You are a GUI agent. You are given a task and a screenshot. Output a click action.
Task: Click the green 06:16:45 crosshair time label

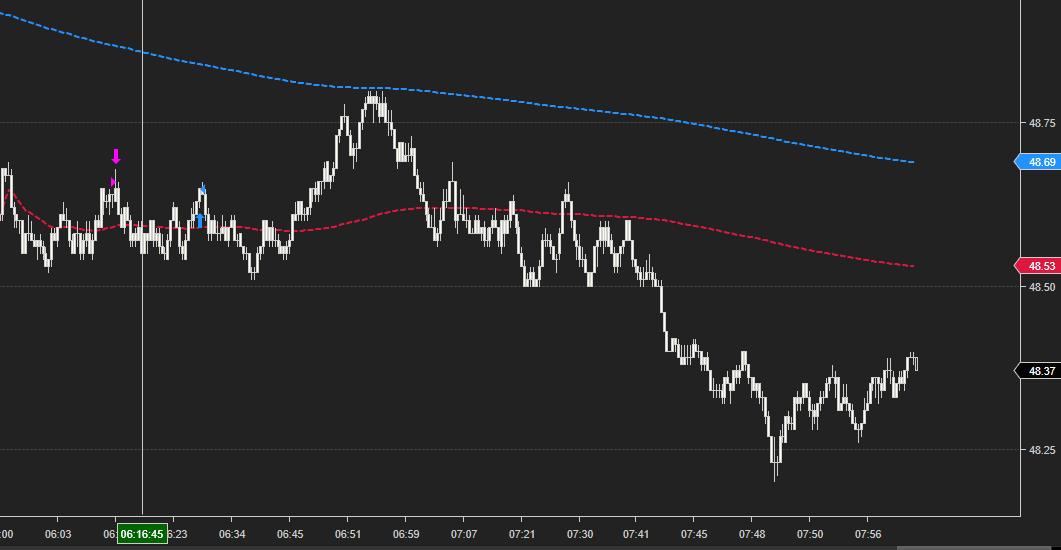click(x=142, y=534)
